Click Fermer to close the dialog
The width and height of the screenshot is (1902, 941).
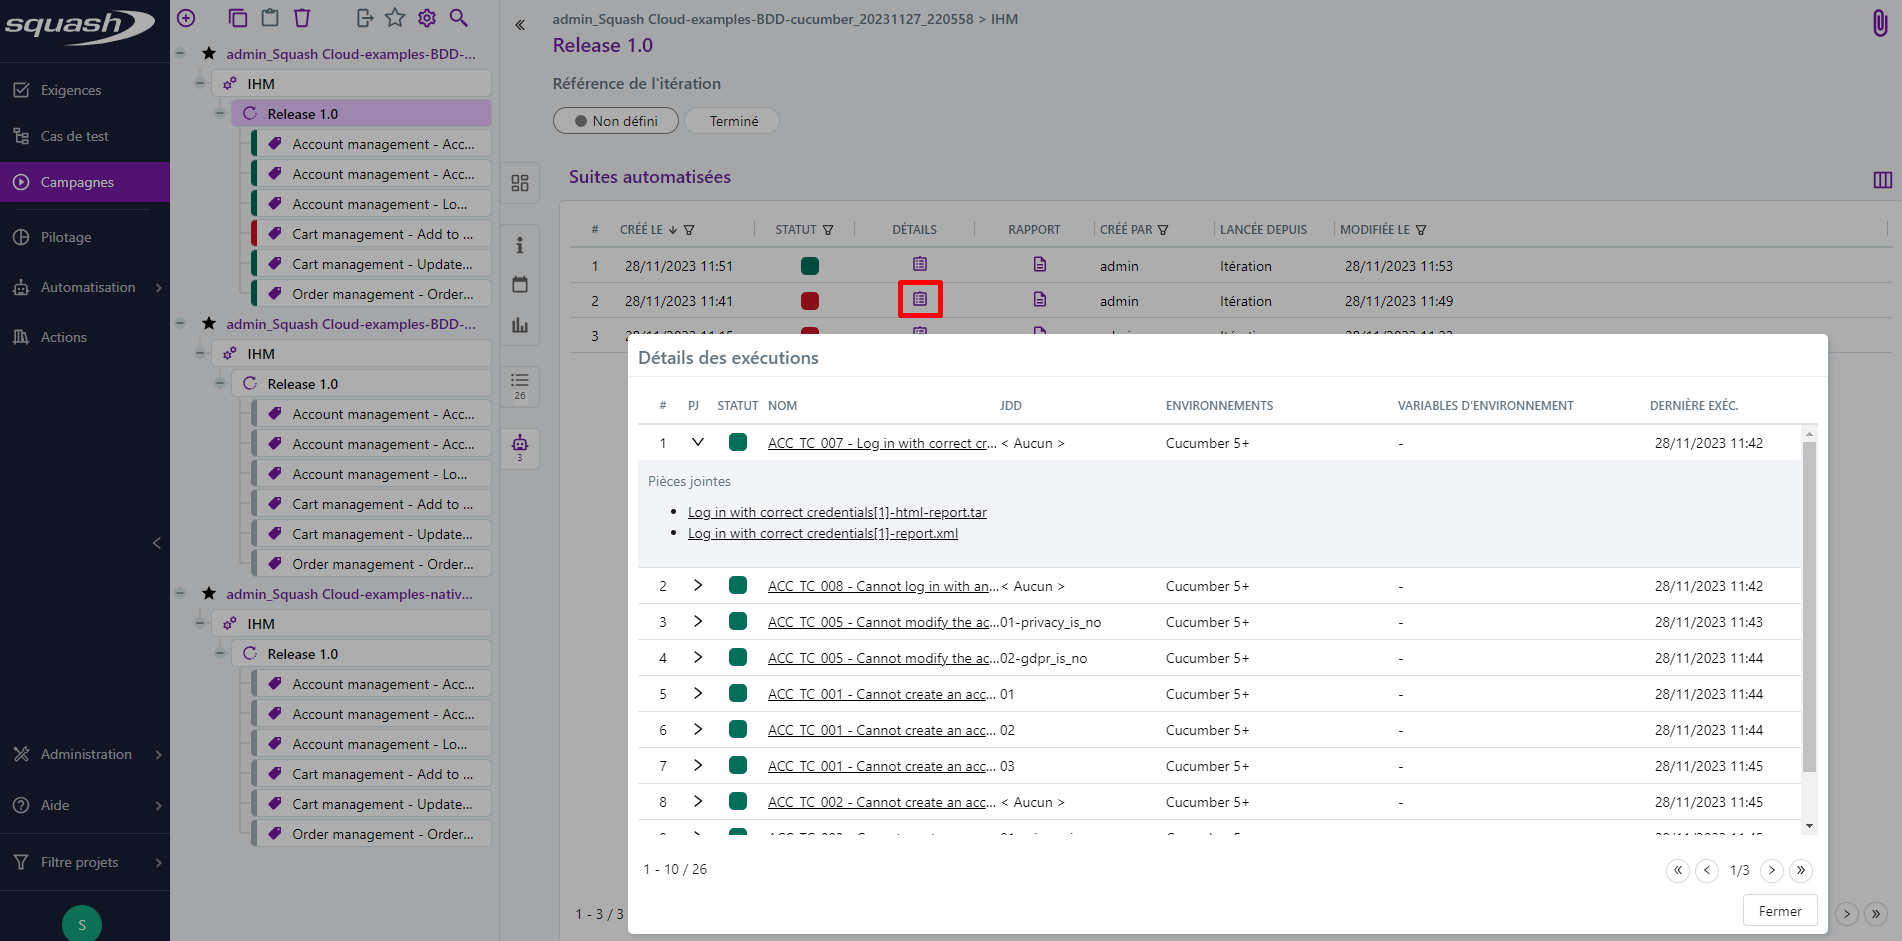pyautogui.click(x=1780, y=911)
